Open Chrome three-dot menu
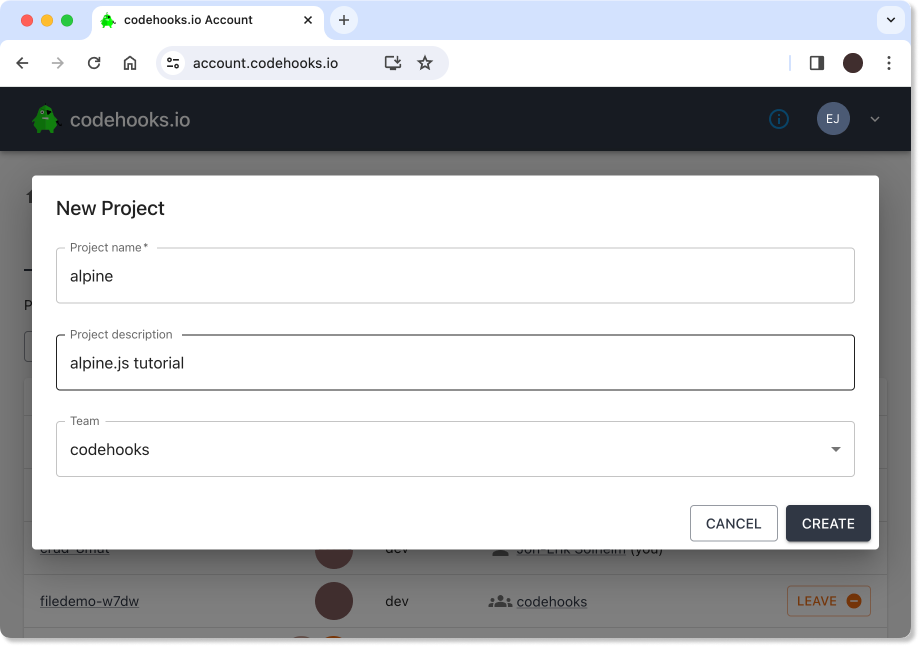Image resolution: width=919 pixels, height=646 pixels. pos(889,63)
